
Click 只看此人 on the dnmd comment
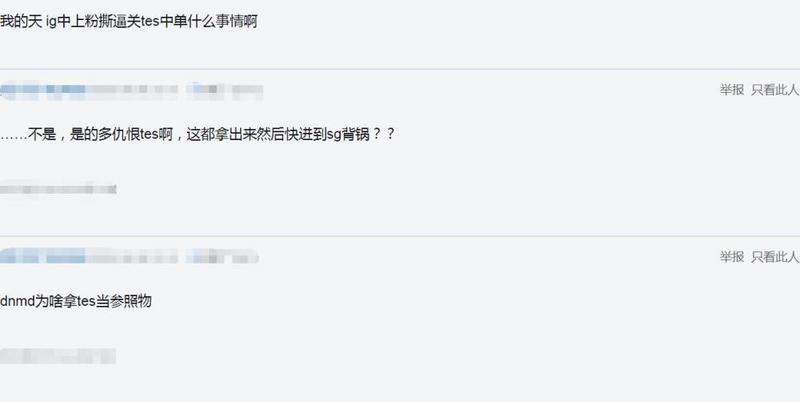[775, 257]
